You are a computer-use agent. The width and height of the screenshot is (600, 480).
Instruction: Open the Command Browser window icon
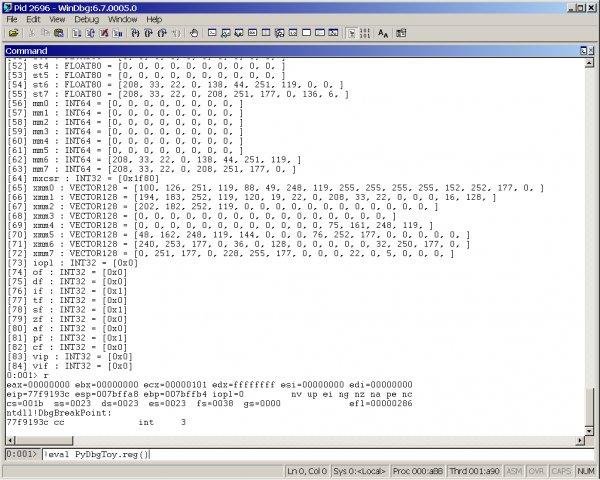[333, 33]
